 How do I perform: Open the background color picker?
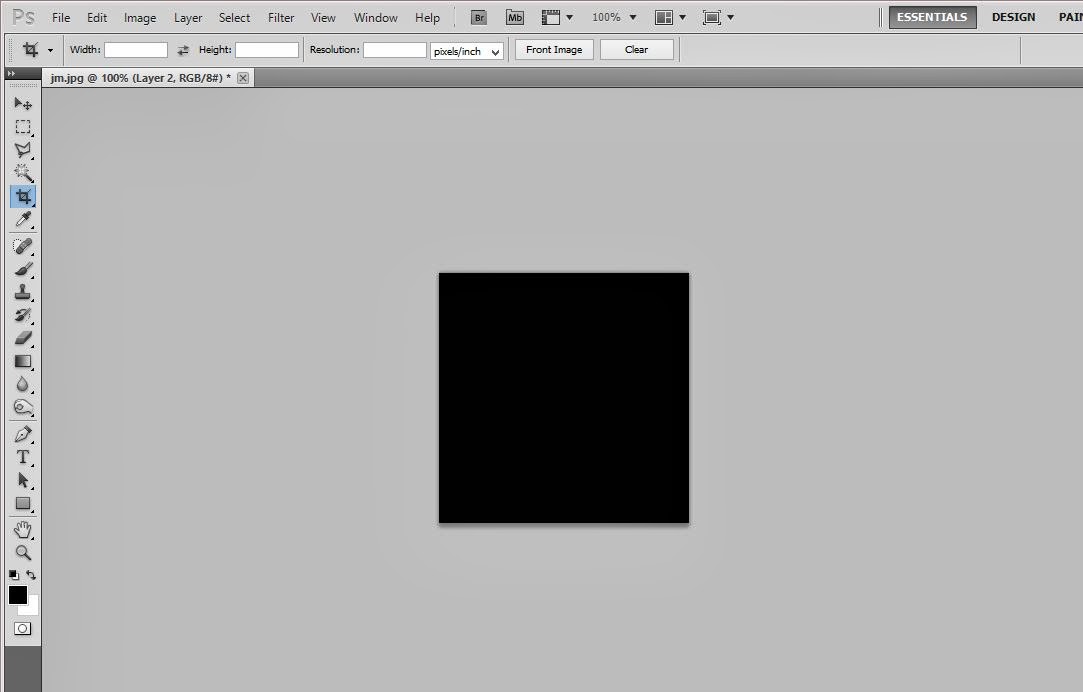(32, 608)
